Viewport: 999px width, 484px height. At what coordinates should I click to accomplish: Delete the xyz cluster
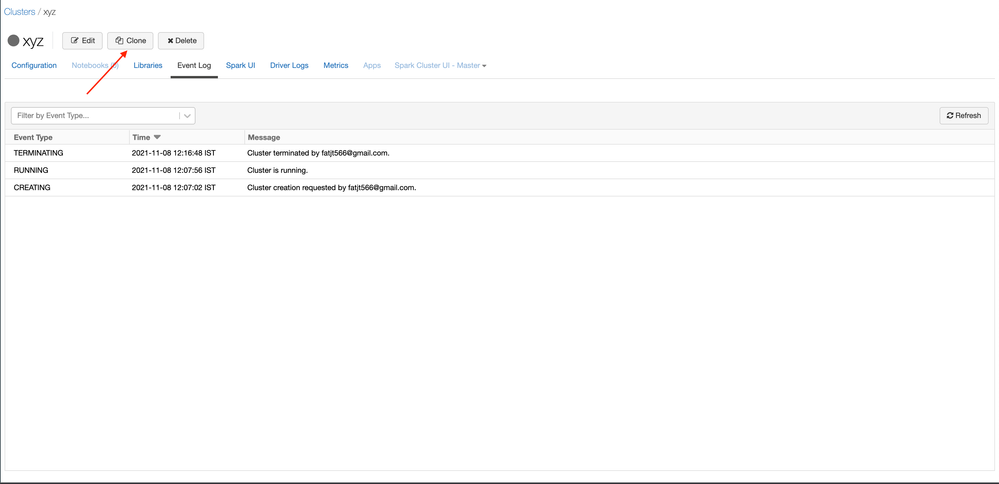[x=181, y=41]
